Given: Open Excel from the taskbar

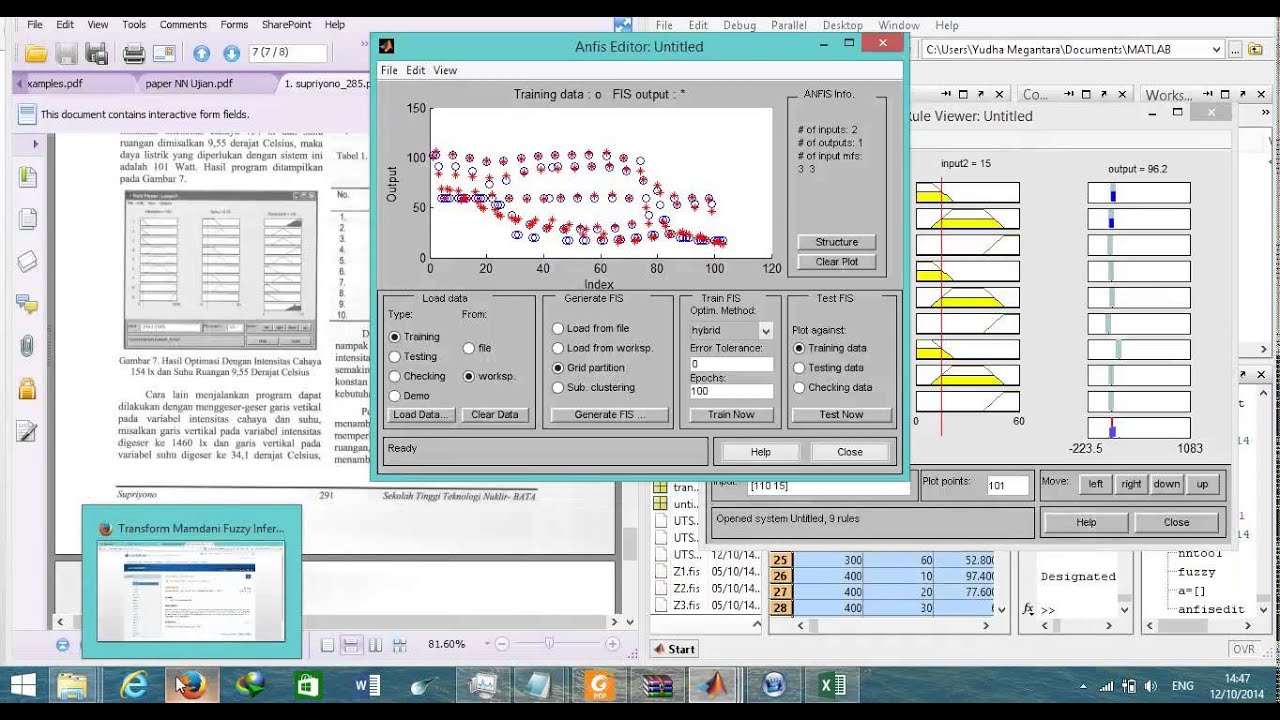Looking at the screenshot, I should click(x=832, y=685).
